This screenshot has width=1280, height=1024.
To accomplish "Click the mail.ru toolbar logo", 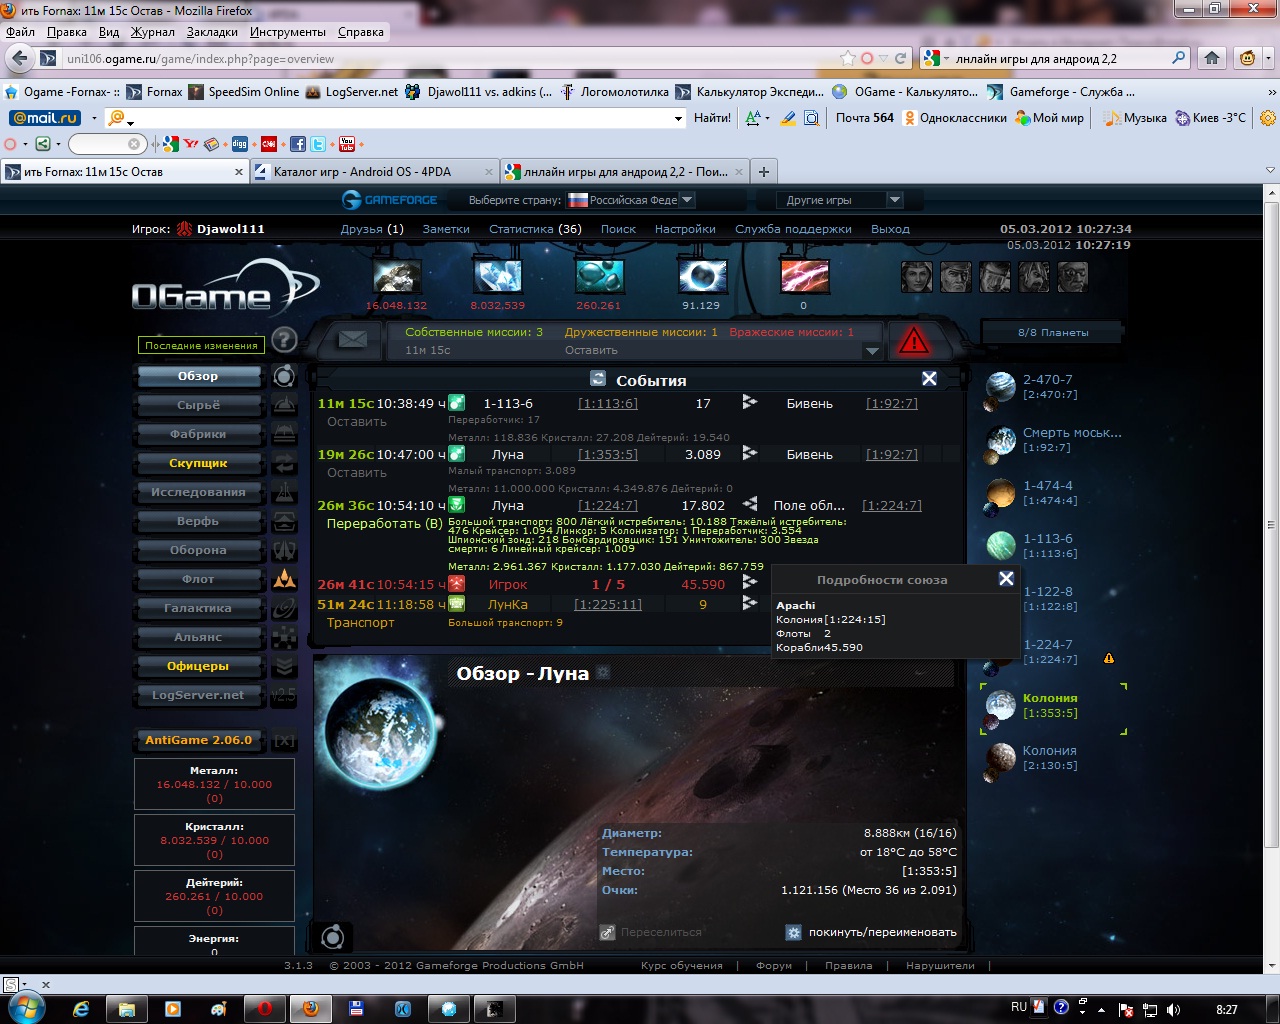I will pos(45,117).
